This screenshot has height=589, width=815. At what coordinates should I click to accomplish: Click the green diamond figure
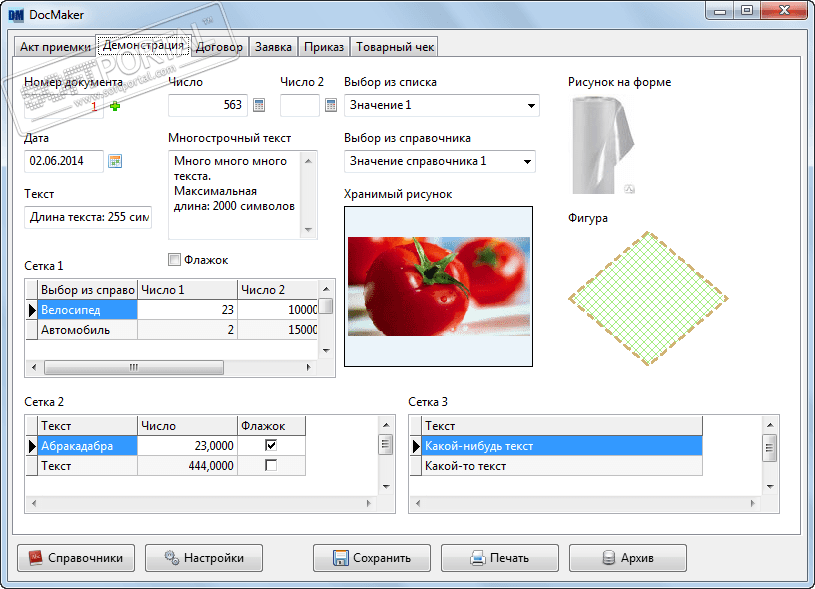click(x=648, y=298)
